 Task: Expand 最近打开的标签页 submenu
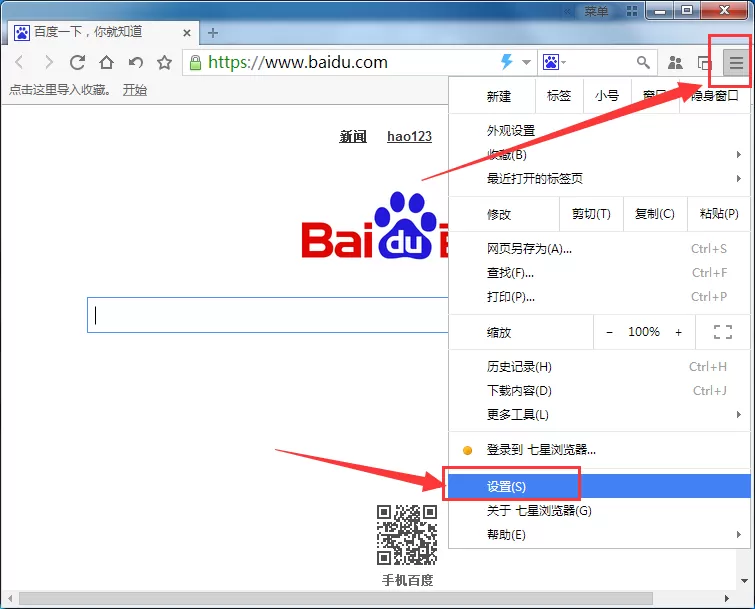pyautogui.click(x=599, y=179)
